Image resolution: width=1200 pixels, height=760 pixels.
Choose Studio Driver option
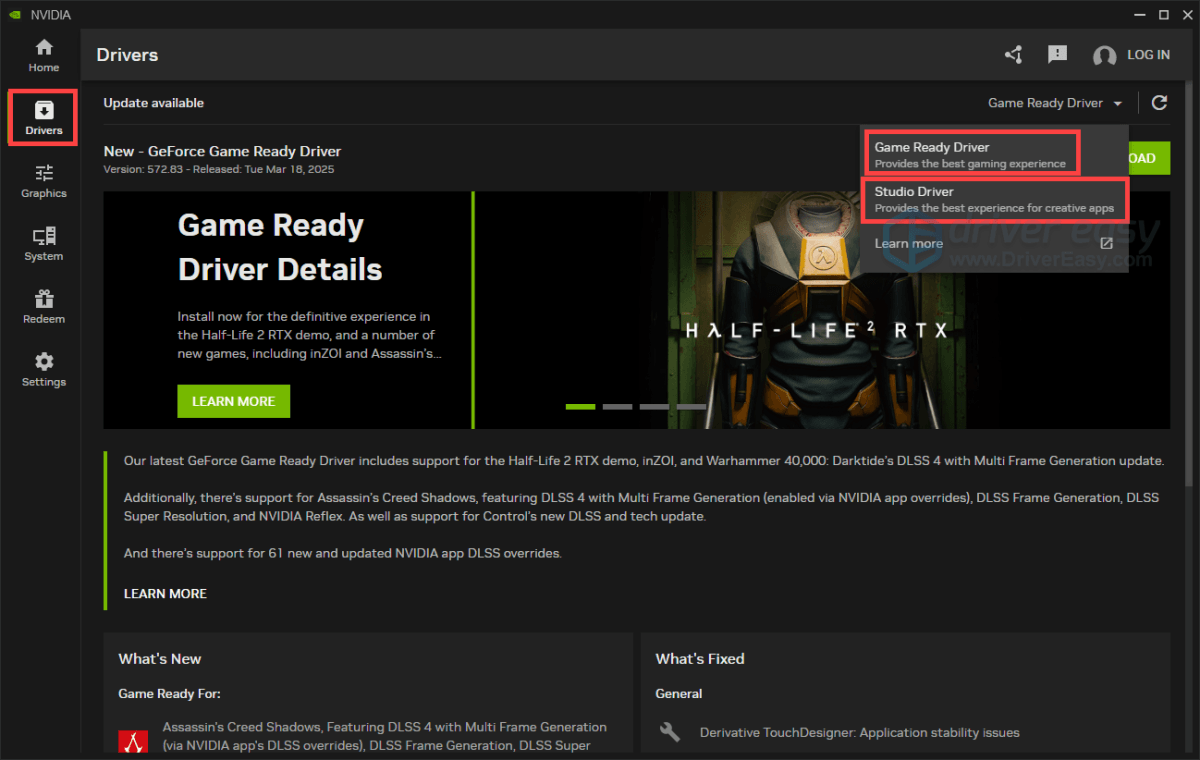click(993, 199)
